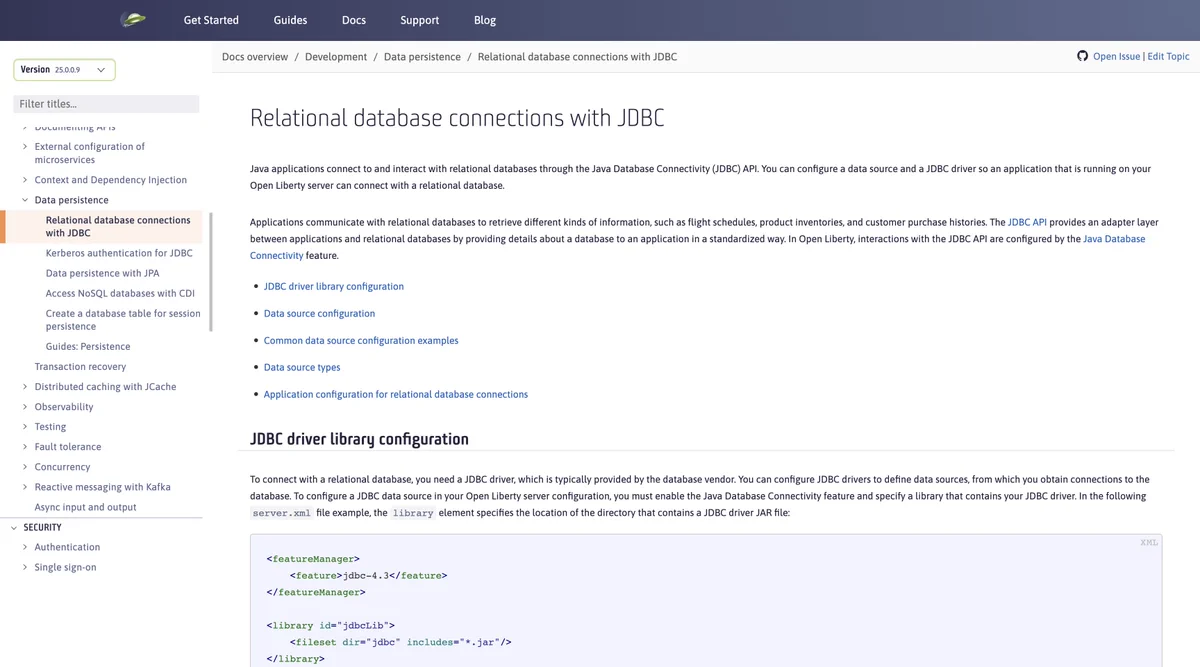Click the Open Issue link
Image resolution: width=1200 pixels, height=667 pixels.
pyautogui.click(x=1116, y=57)
